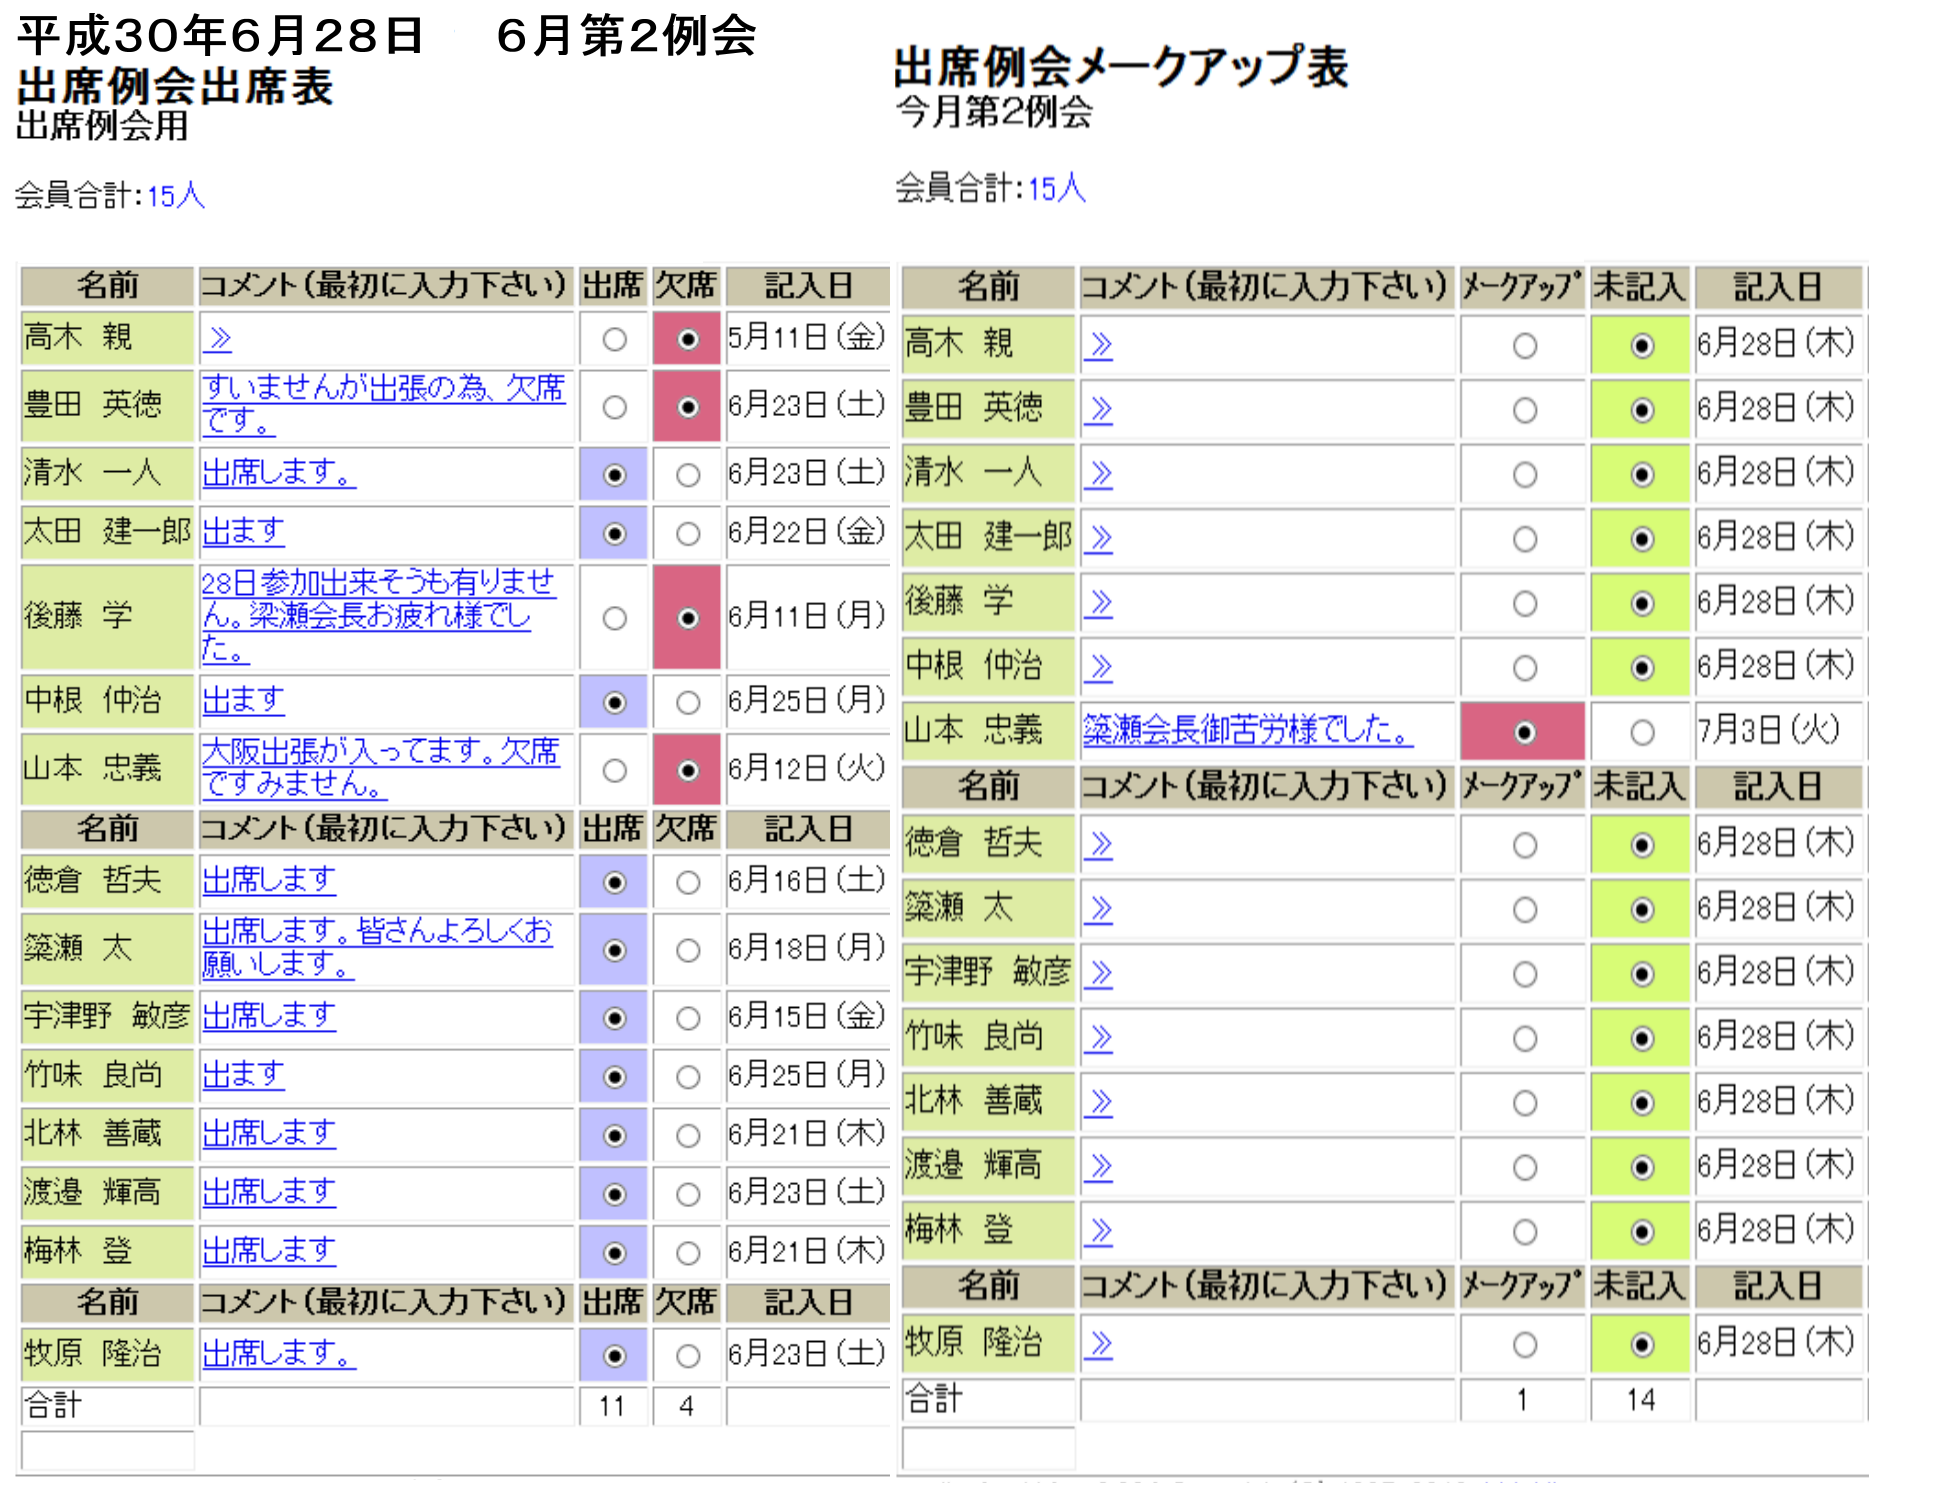1950x1500 pixels.
Task: Open 後藤 学's comment about 28日参加出来そうも有りません
Action: tap(378, 615)
